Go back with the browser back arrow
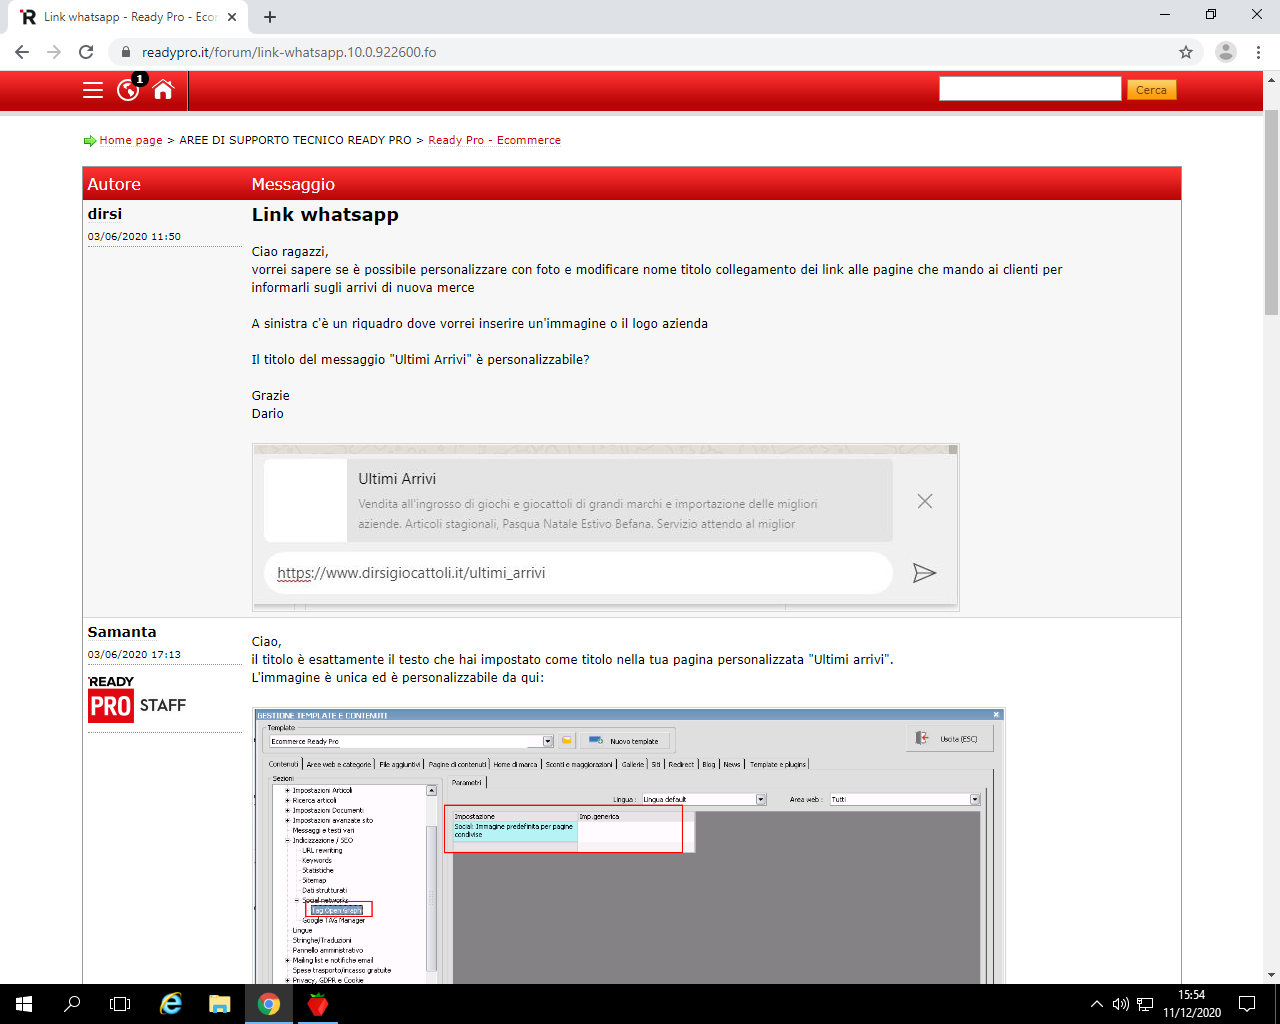 (x=22, y=52)
